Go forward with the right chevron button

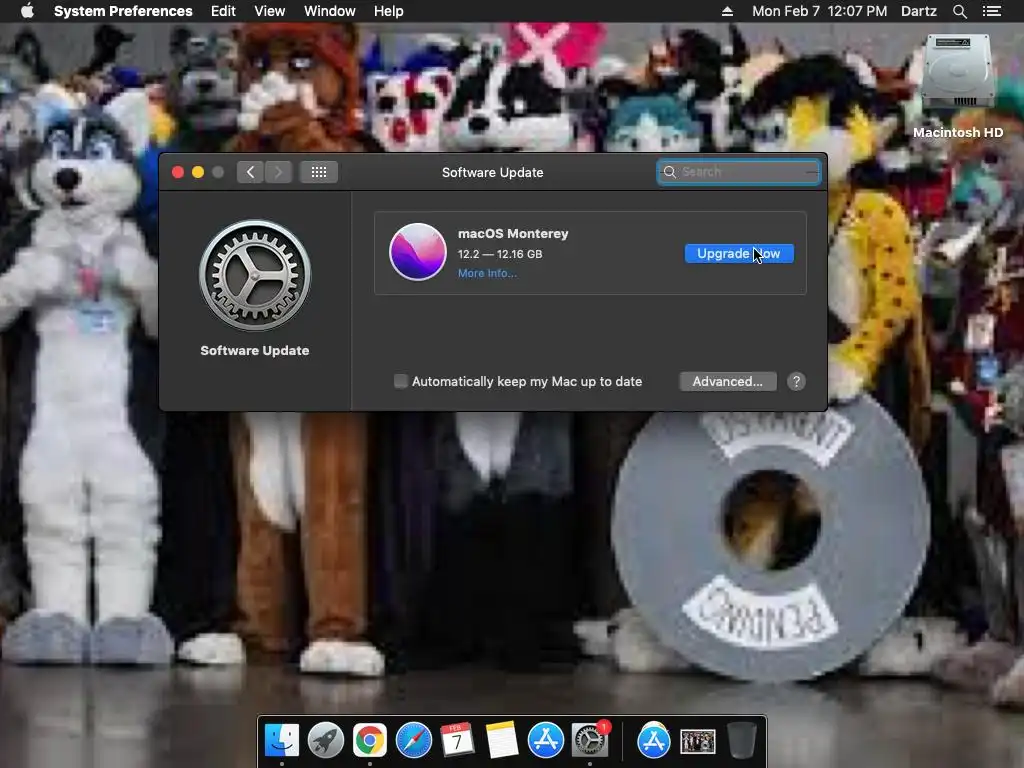click(x=278, y=172)
